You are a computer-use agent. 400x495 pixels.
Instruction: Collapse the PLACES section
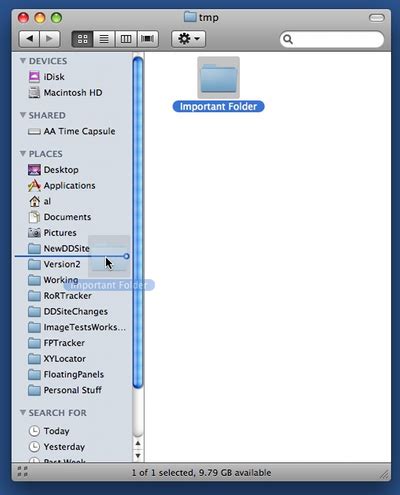tap(23, 154)
